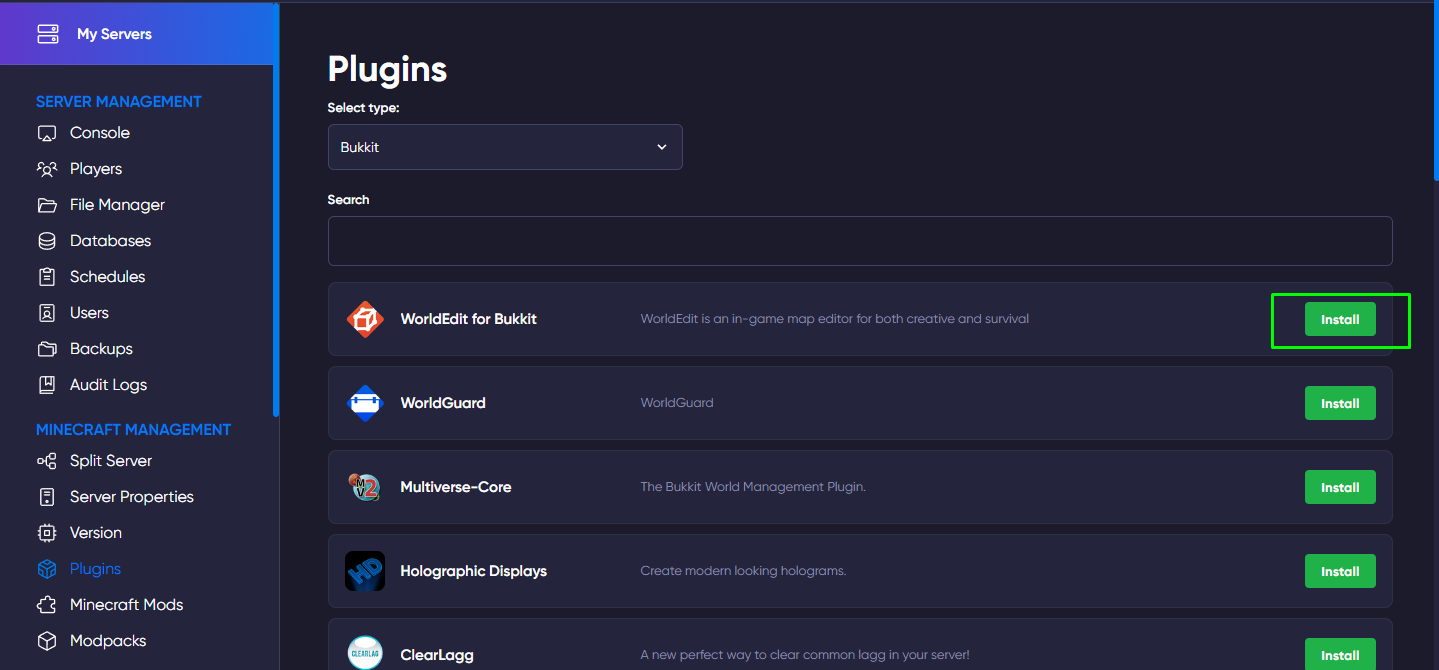
Task: Click the Backups sidebar label
Action: click(x=101, y=349)
